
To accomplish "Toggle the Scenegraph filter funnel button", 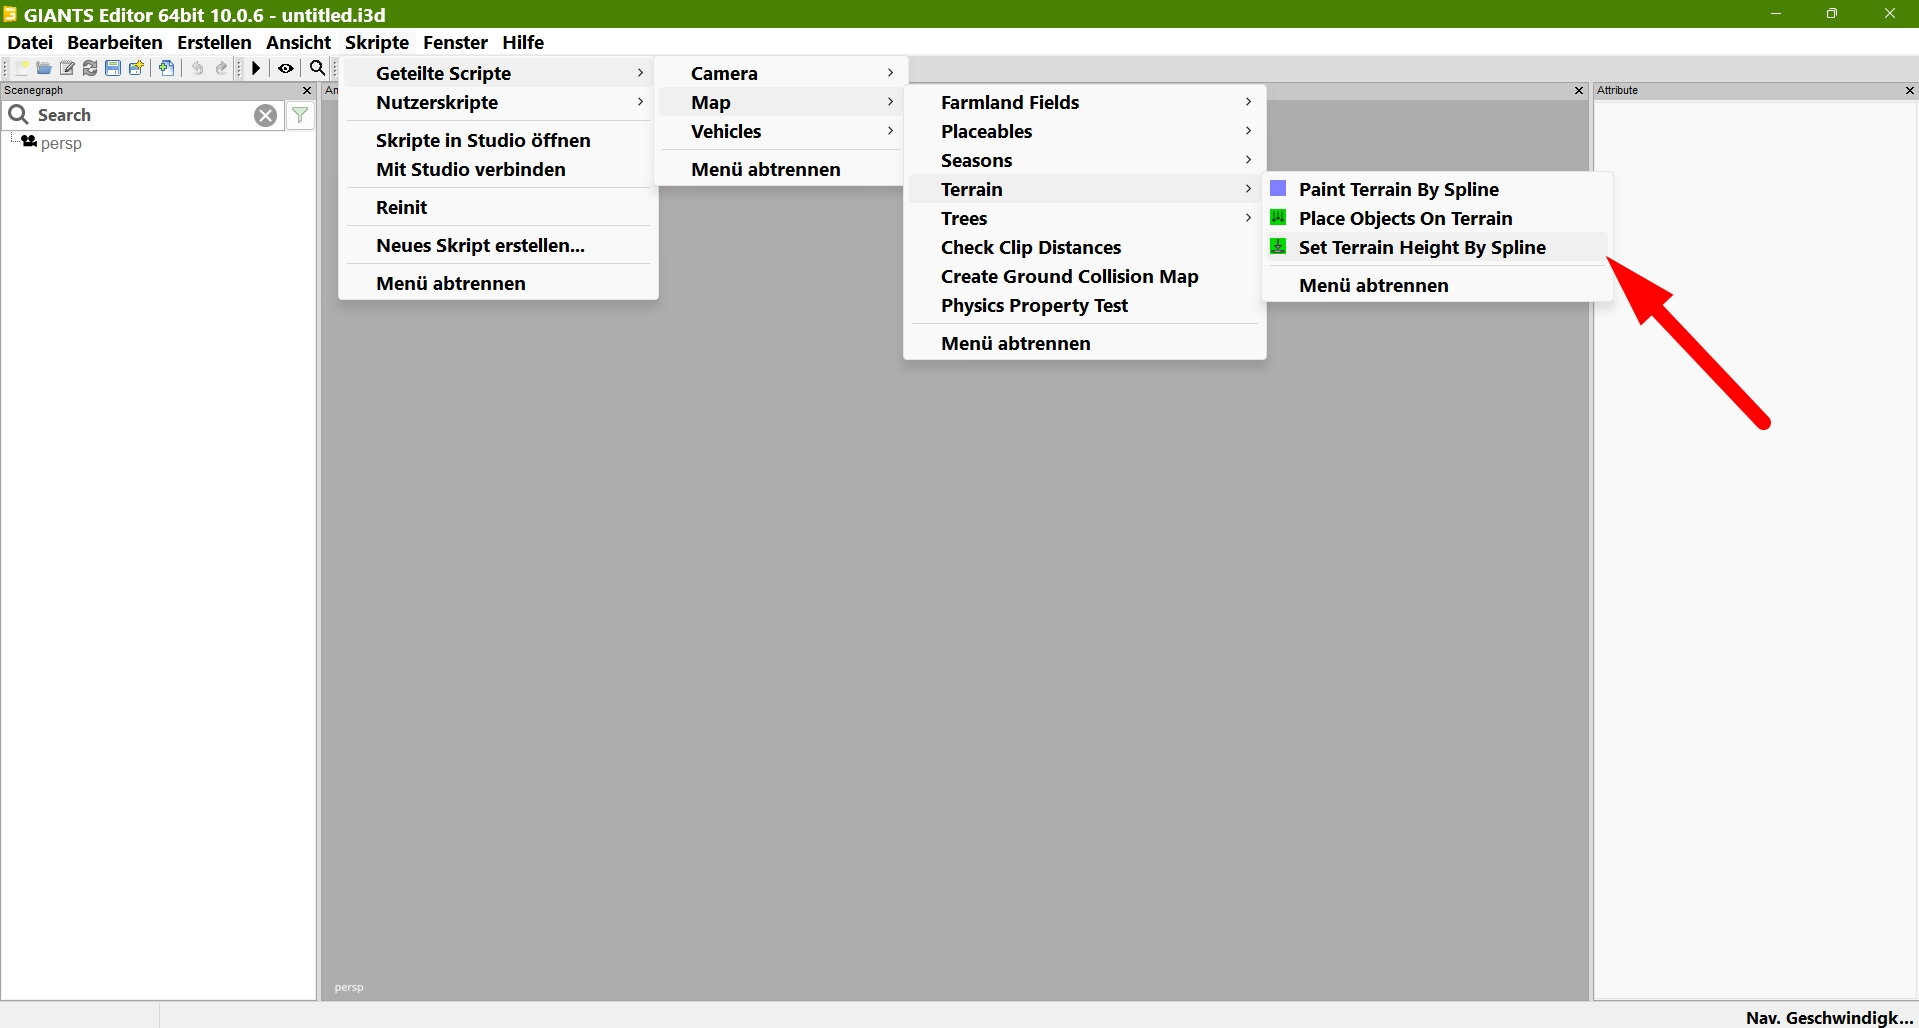I will 300,115.
